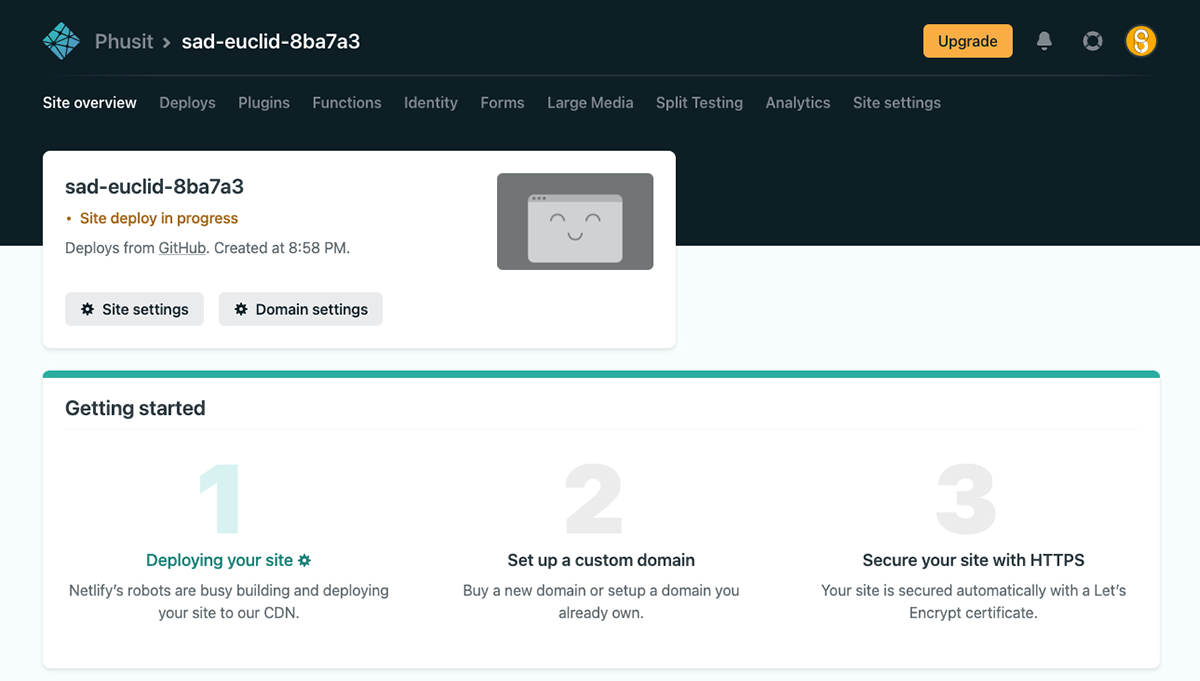The image size is (1200, 681).
Task: Click the smiling browser illustration
Action: (x=575, y=221)
